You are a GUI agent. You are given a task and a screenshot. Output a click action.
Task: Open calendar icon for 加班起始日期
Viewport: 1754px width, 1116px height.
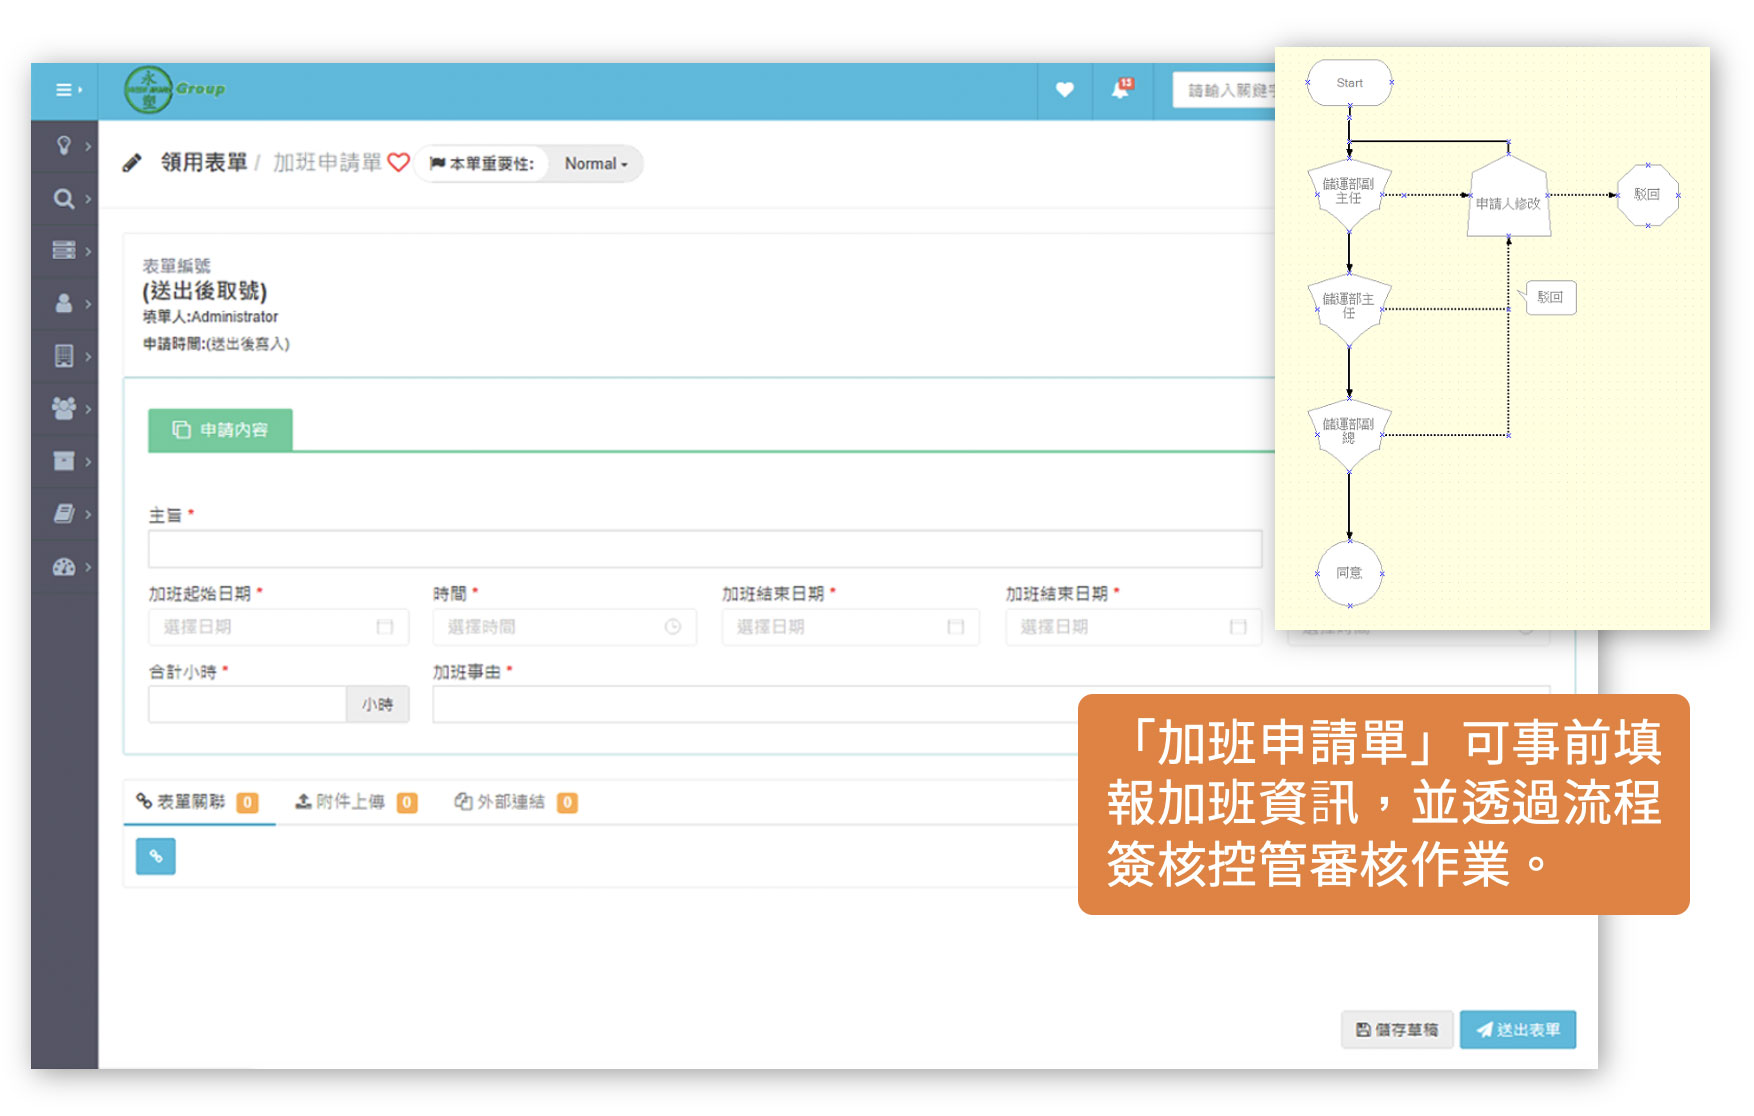click(x=384, y=627)
